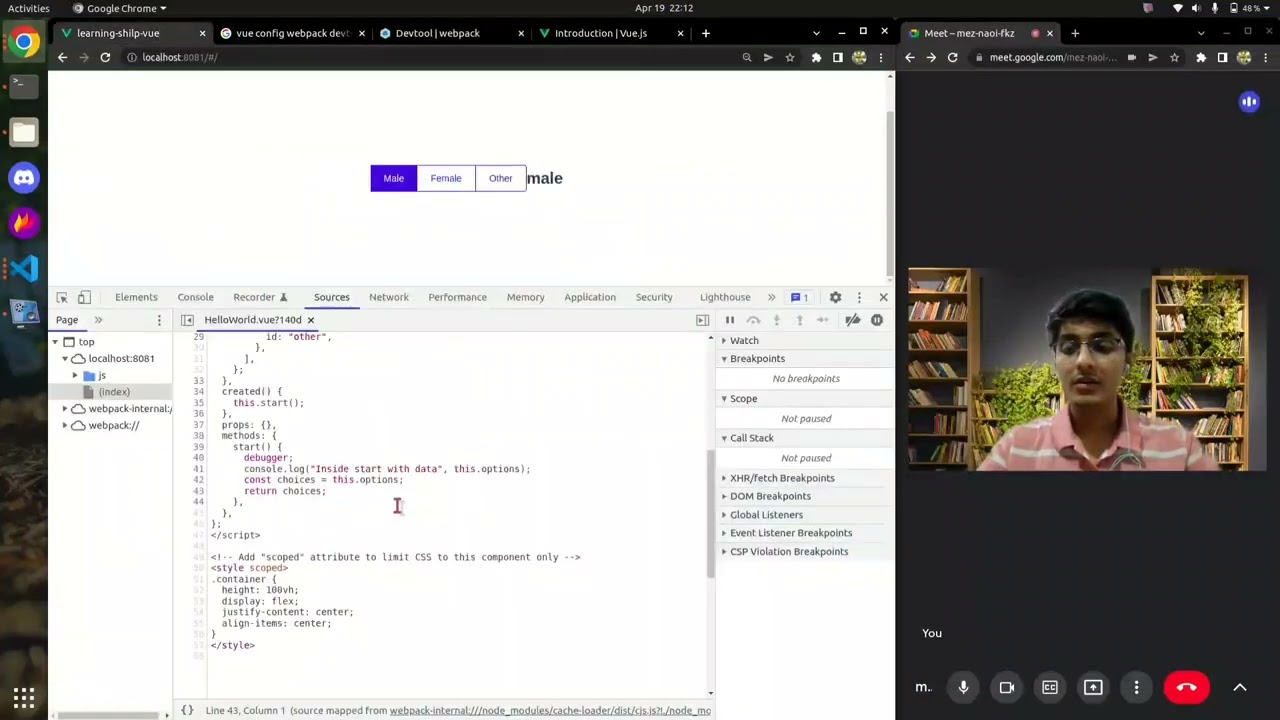Switch to the Console tab
This screenshot has height=720, width=1280.
[196, 297]
